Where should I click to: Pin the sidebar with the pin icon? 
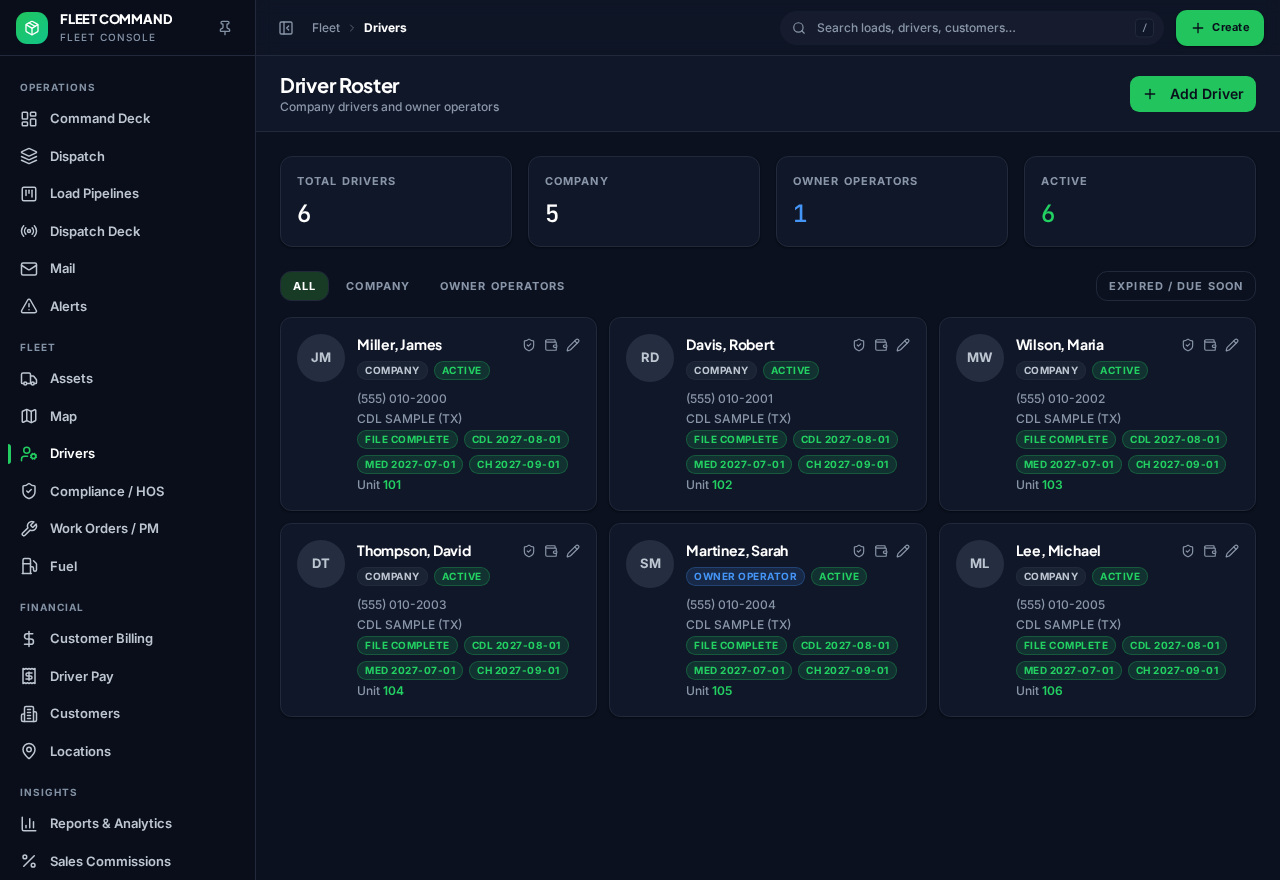(225, 28)
